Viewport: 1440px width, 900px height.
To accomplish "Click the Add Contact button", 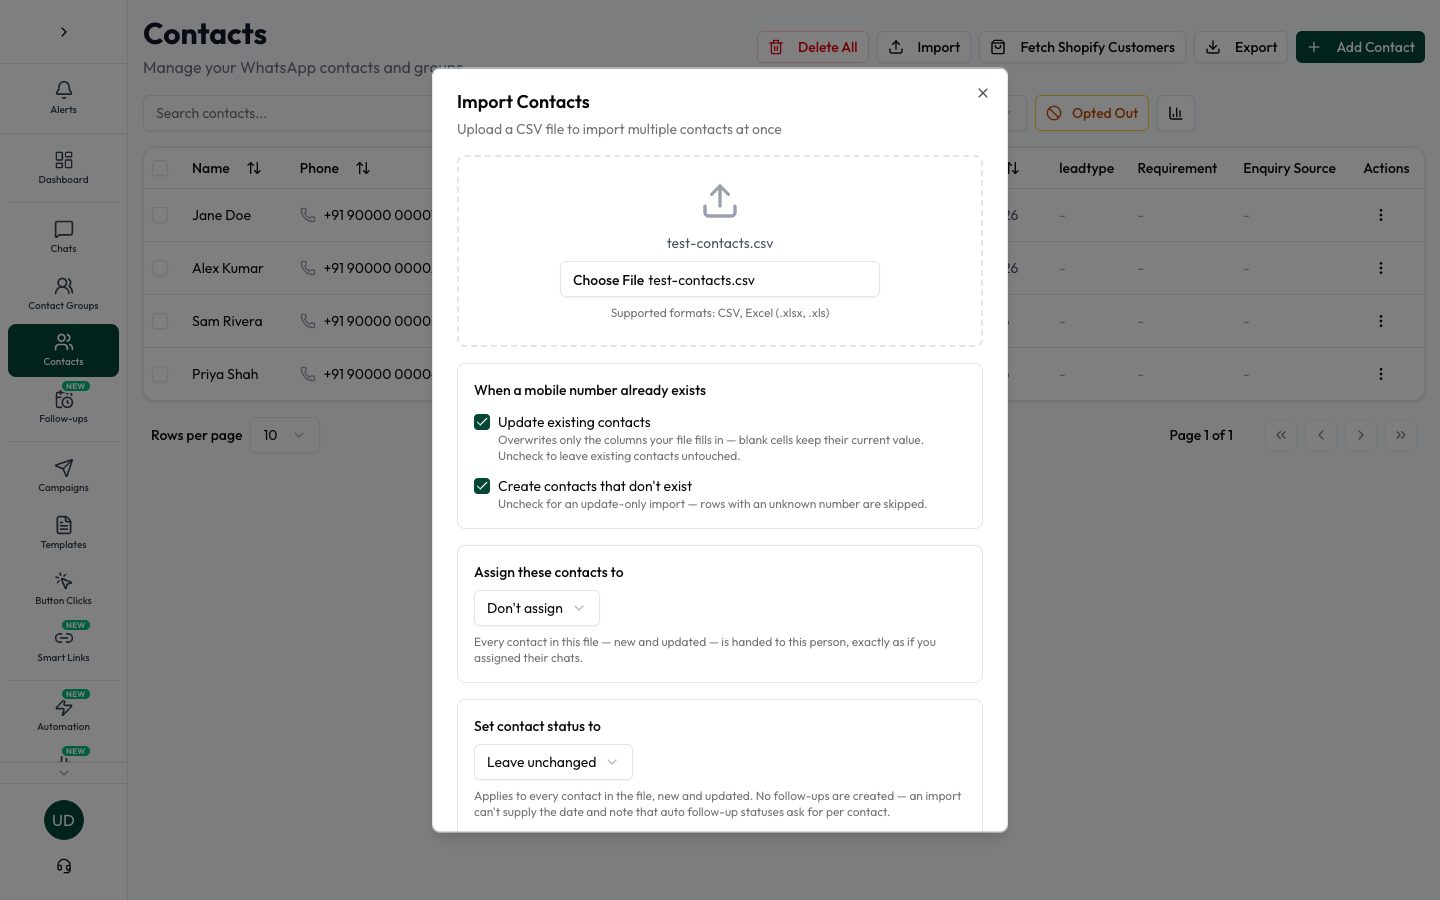I will (x=1360, y=47).
